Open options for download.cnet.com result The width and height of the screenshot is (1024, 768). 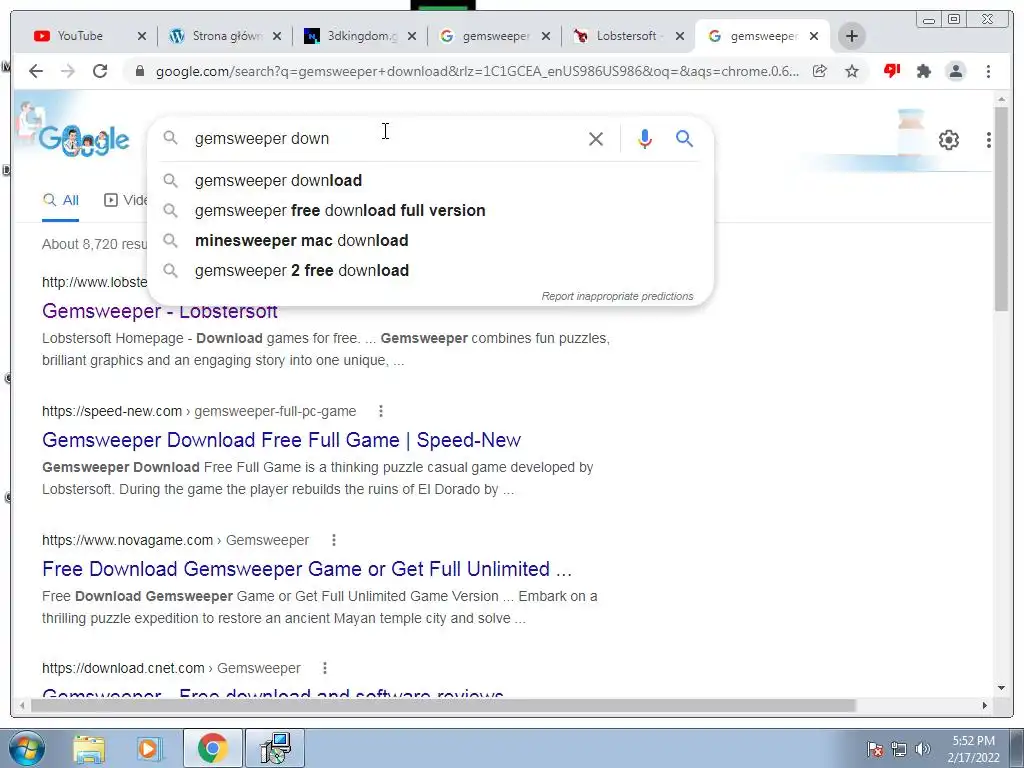point(325,668)
